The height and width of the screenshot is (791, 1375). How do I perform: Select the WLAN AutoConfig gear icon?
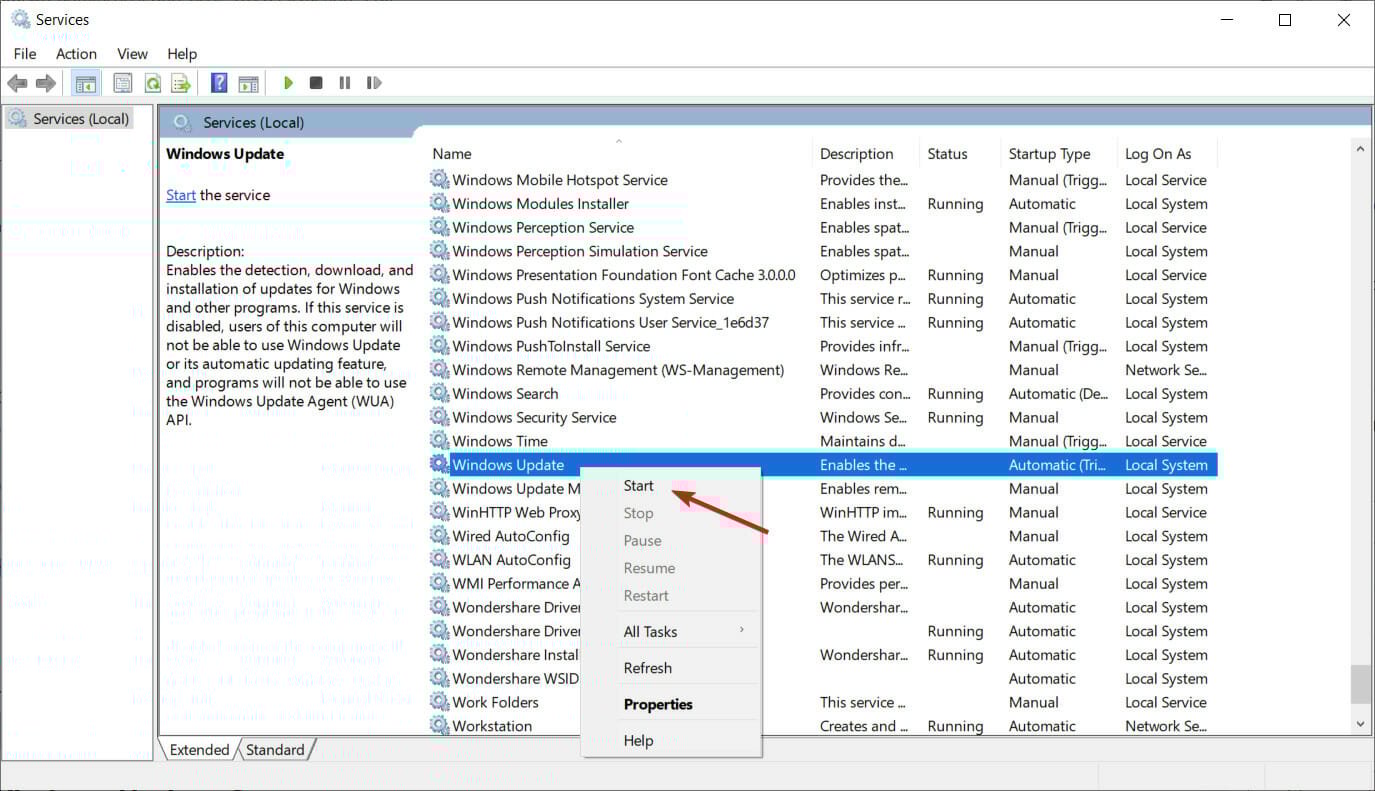tap(439, 559)
